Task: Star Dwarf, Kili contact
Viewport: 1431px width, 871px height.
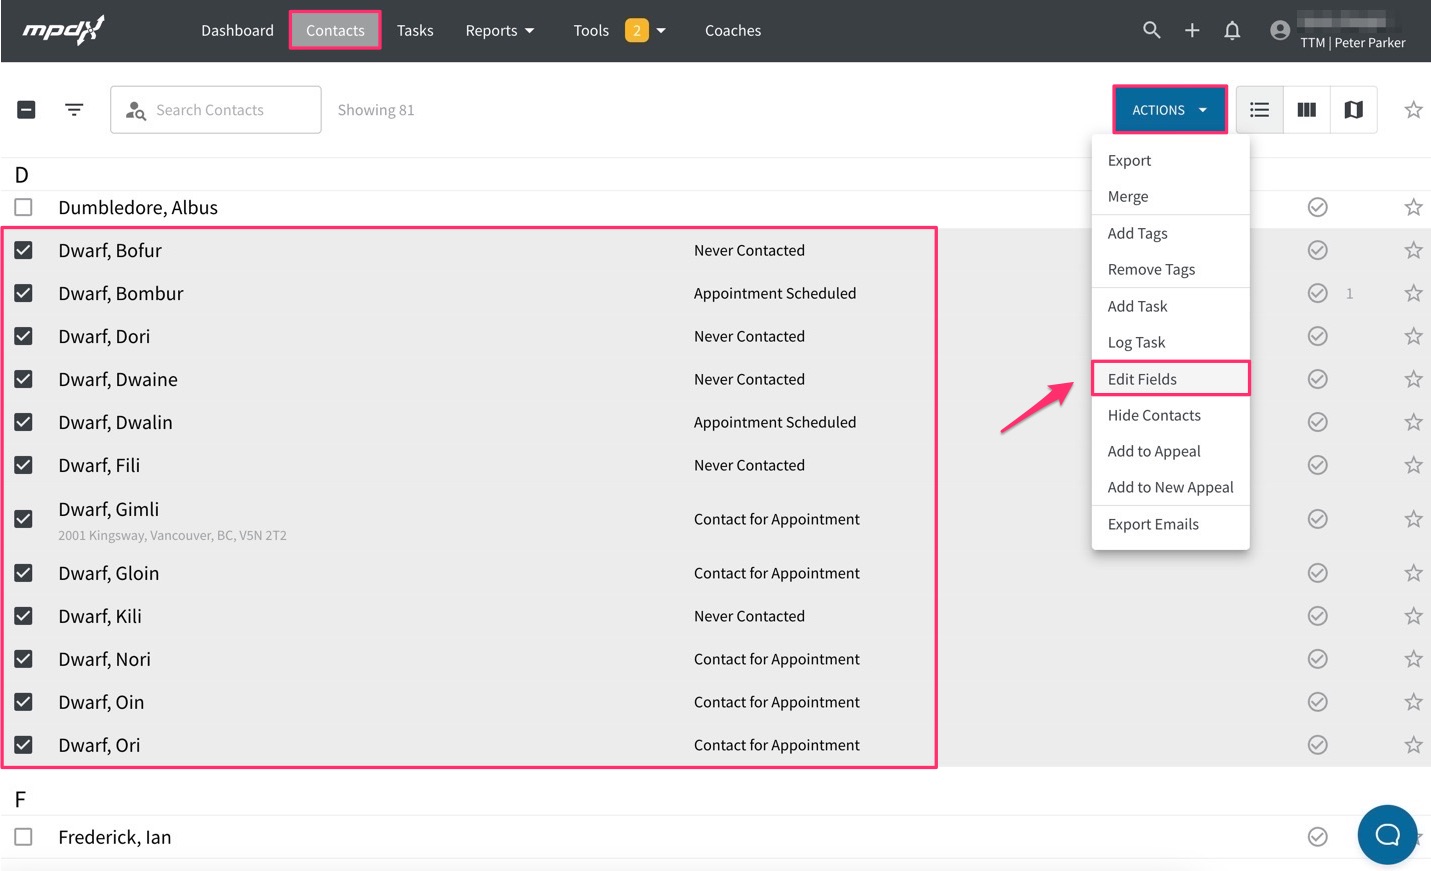Action: pyautogui.click(x=1413, y=616)
